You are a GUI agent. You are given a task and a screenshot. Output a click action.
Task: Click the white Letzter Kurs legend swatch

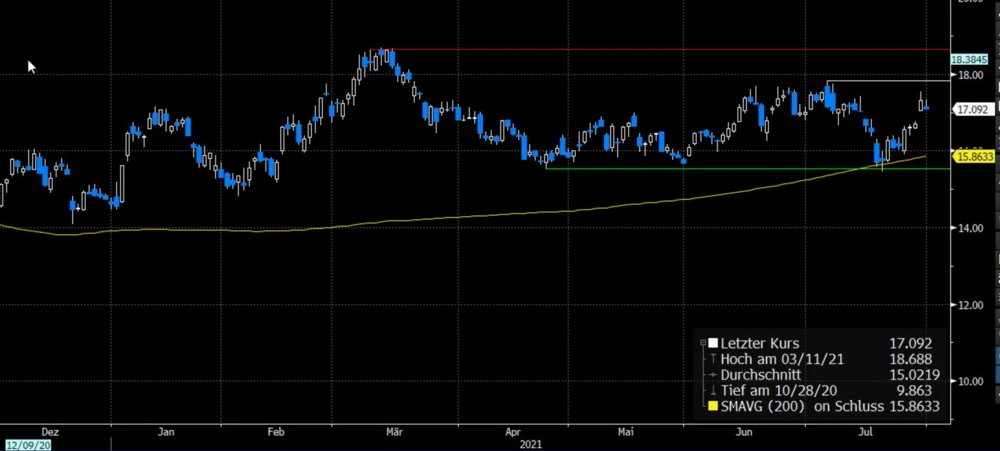tap(713, 343)
